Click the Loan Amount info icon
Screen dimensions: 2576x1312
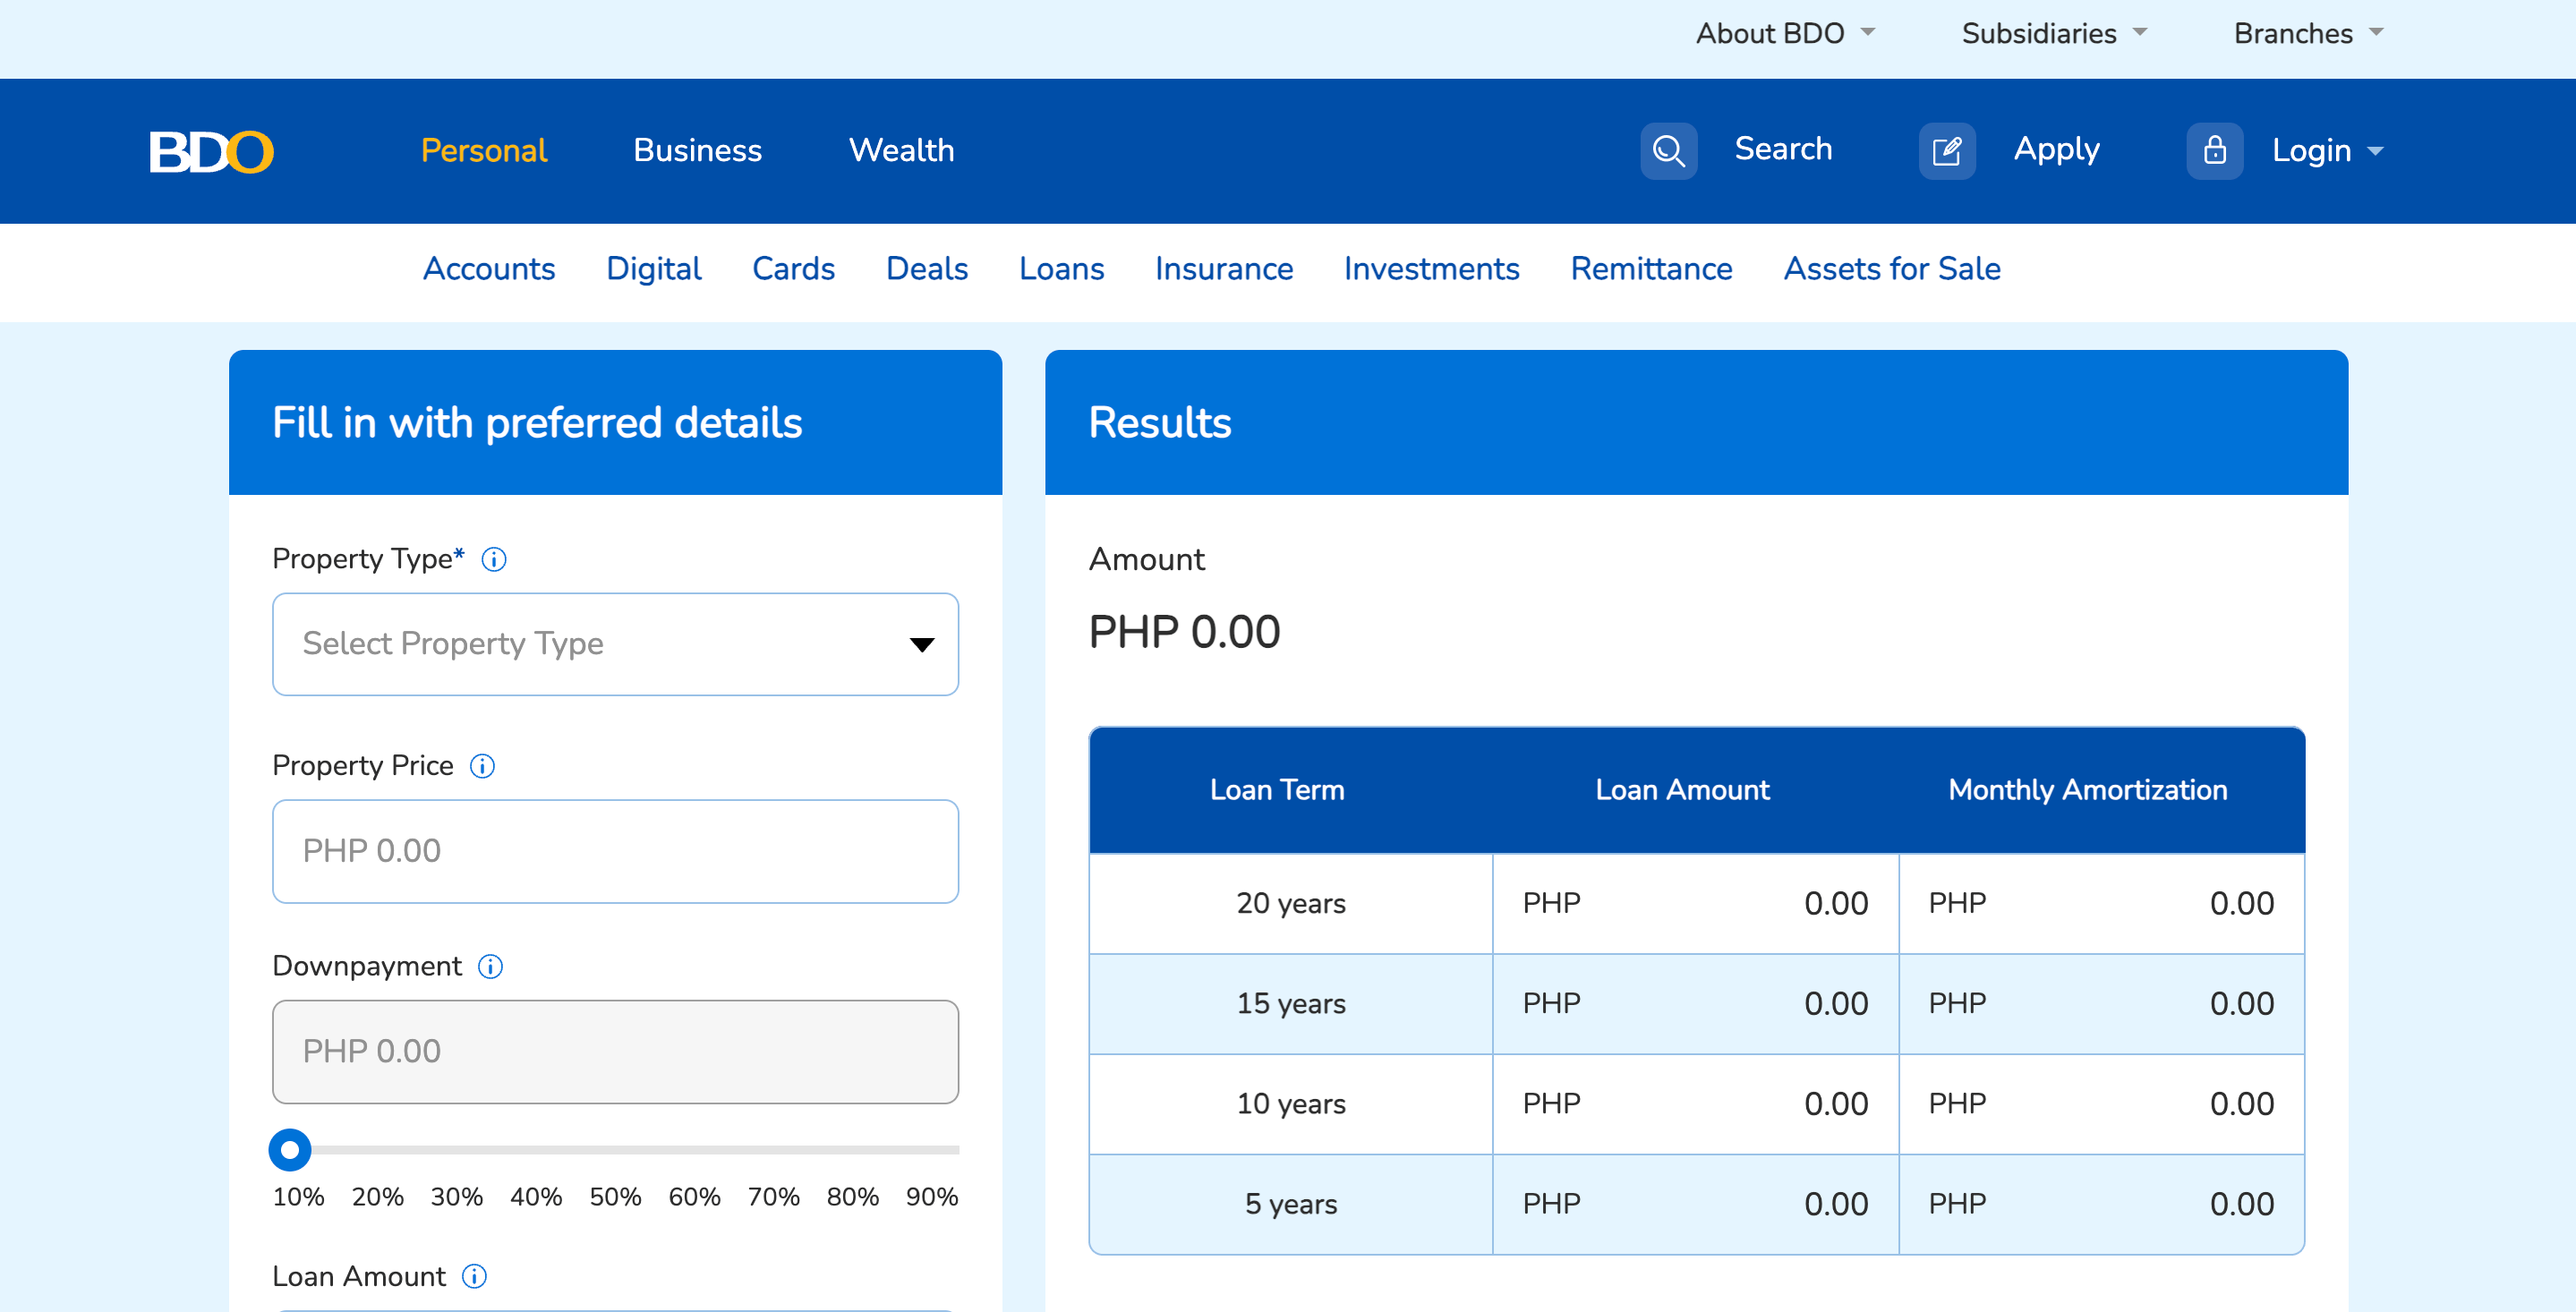pos(474,1276)
